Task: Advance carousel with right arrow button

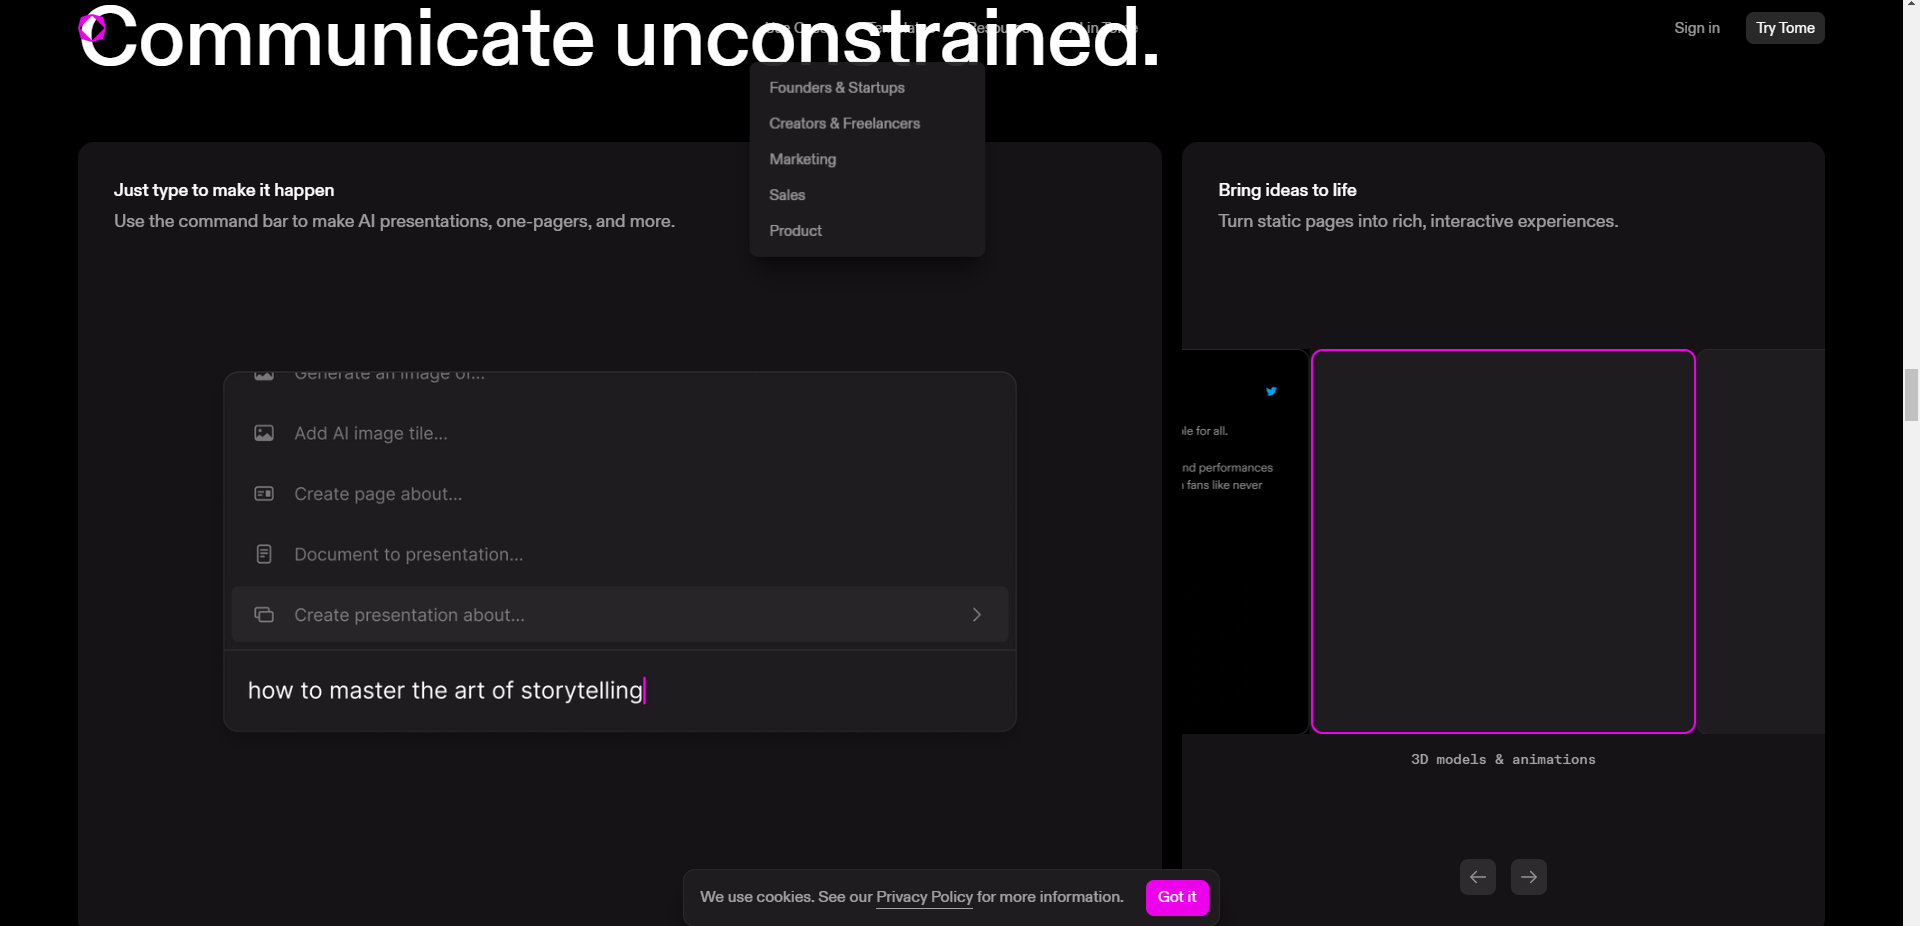Action: pyautogui.click(x=1528, y=877)
